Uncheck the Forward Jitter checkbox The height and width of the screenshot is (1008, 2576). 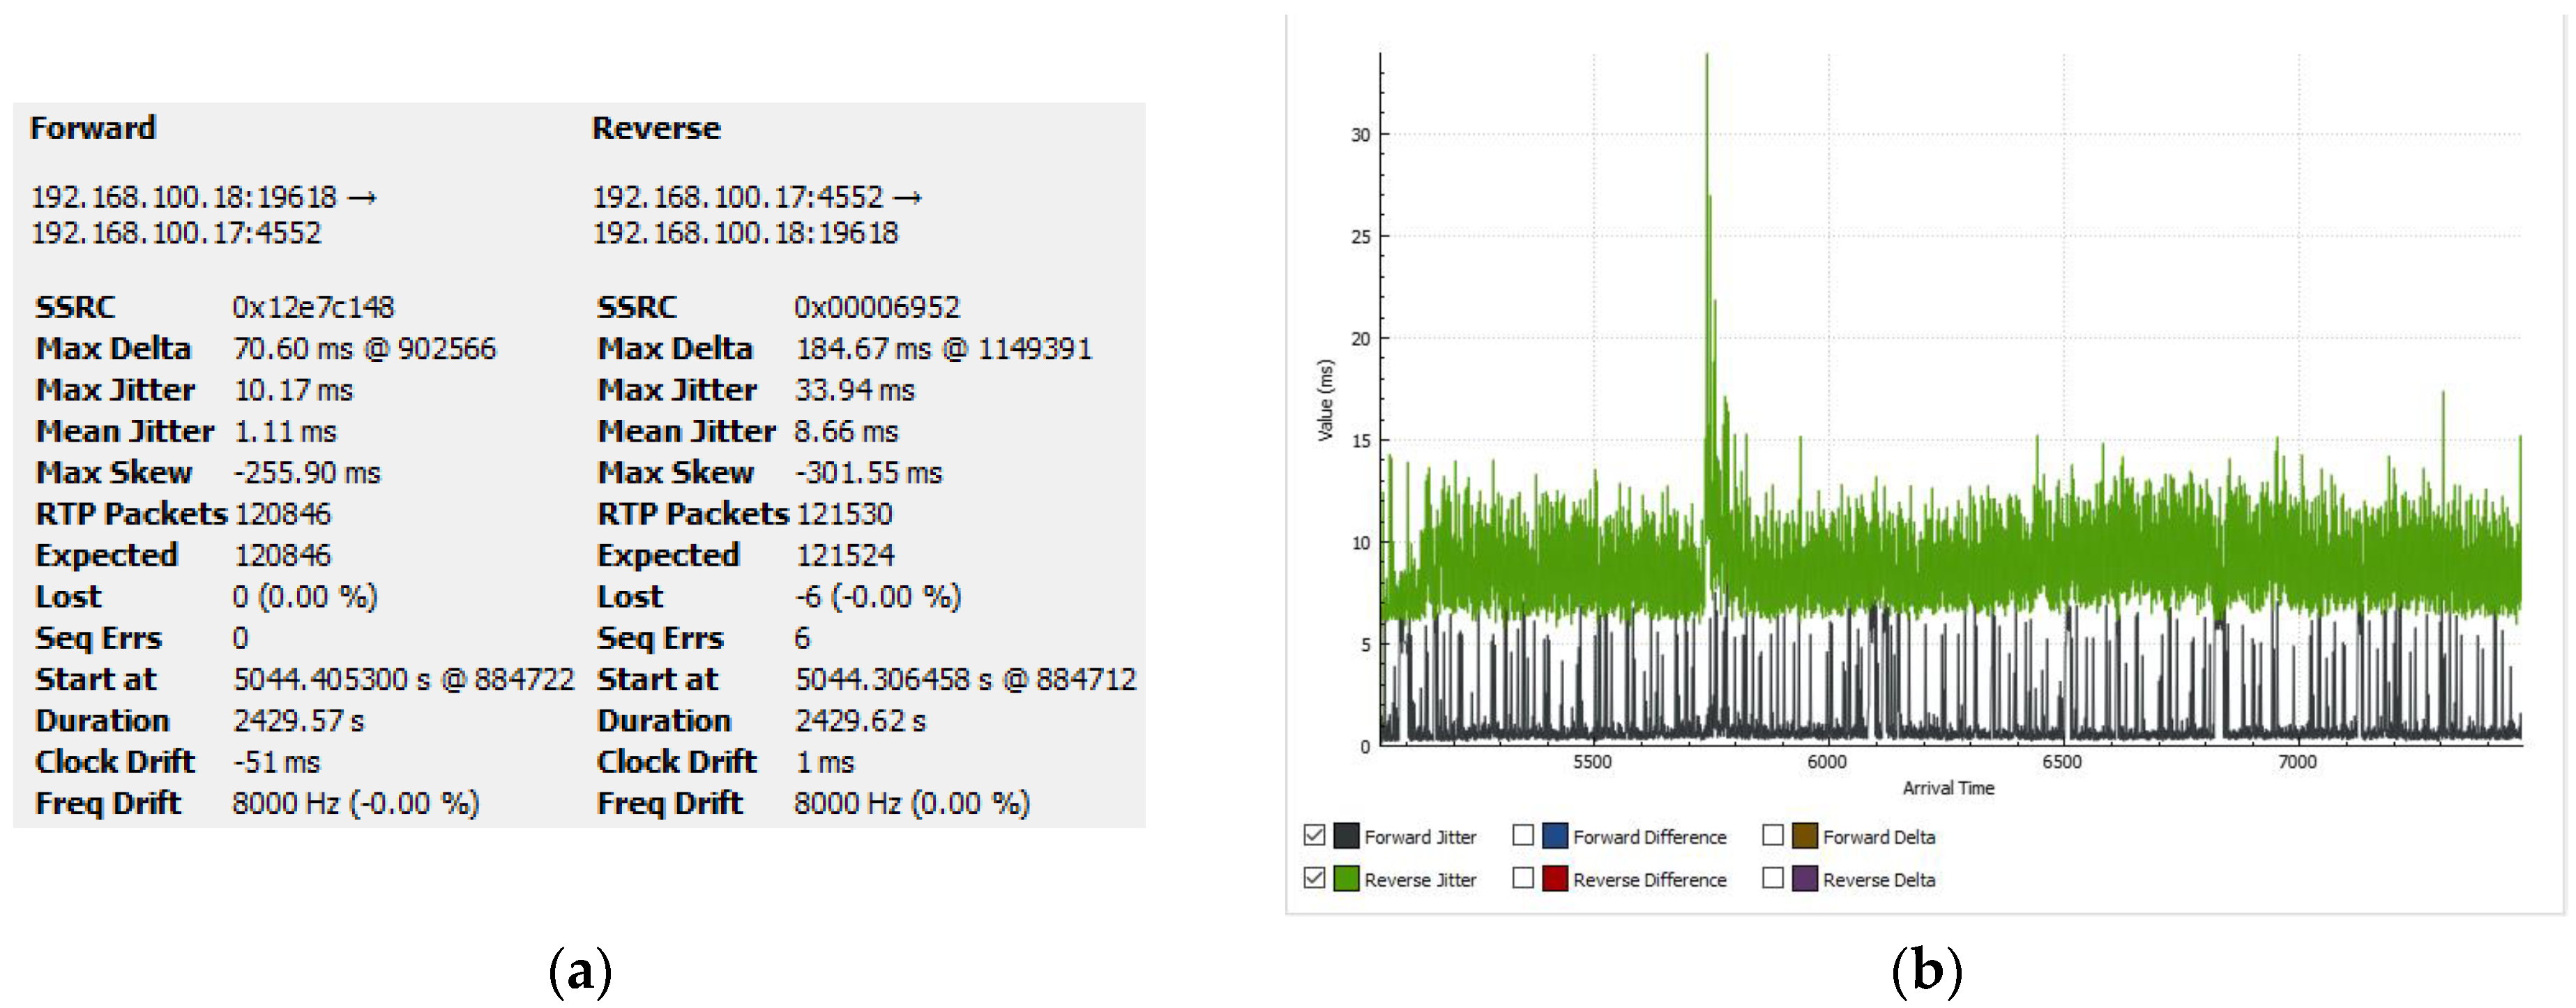click(x=1314, y=835)
